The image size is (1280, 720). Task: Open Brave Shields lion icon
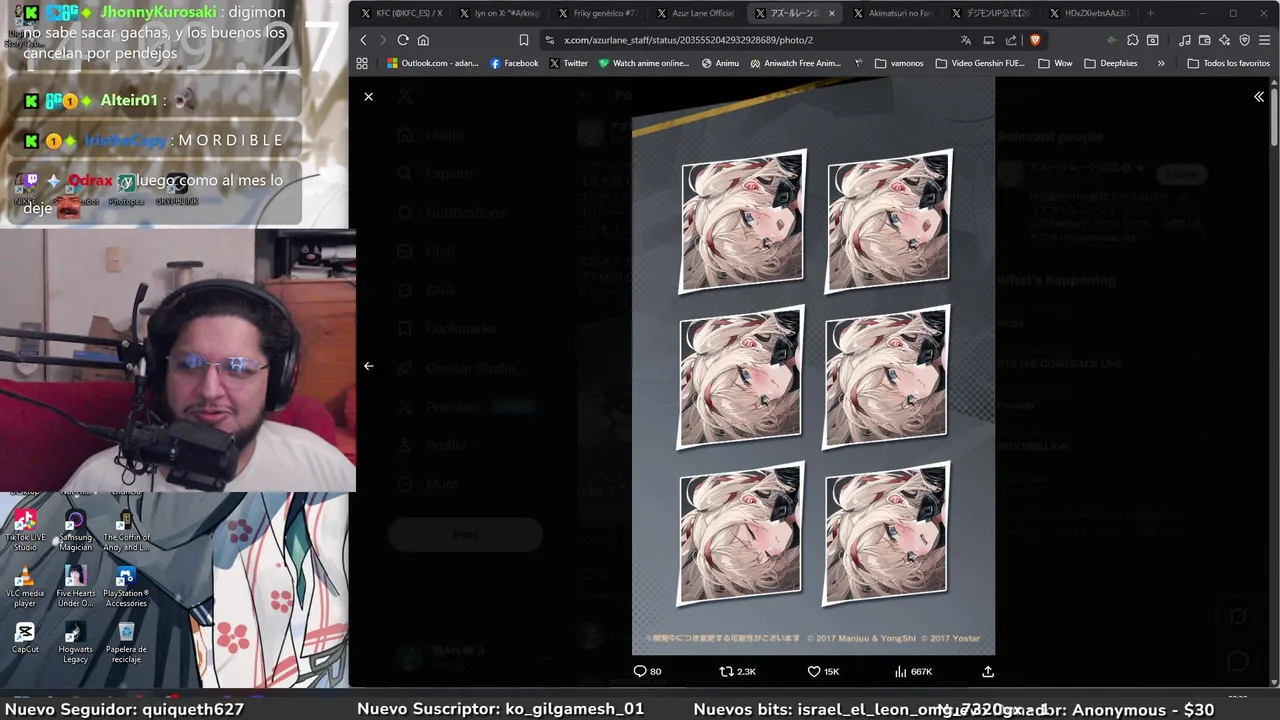tap(1035, 40)
